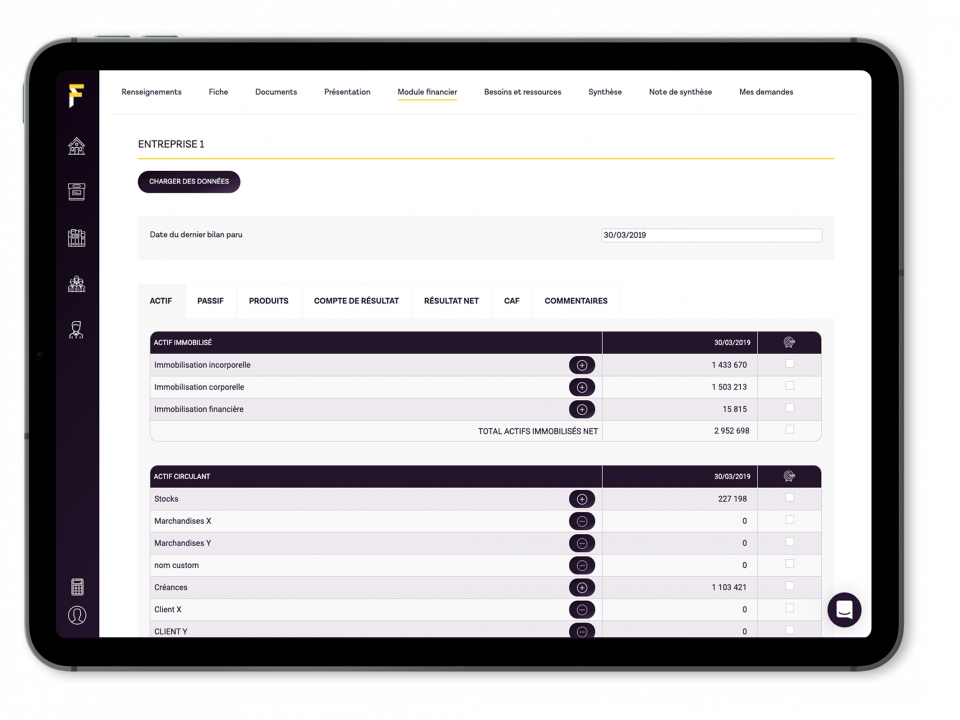Click the date du dernier bilan field
The width and height of the screenshot is (960, 720).
click(x=711, y=236)
